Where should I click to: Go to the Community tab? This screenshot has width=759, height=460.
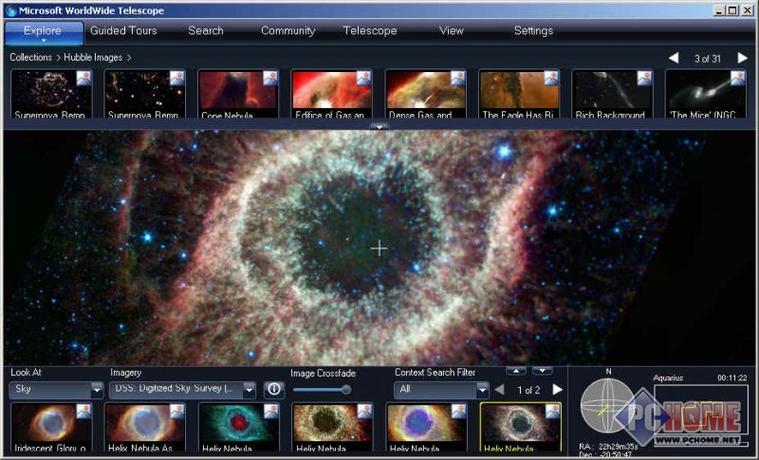pyautogui.click(x=288, y=31)
